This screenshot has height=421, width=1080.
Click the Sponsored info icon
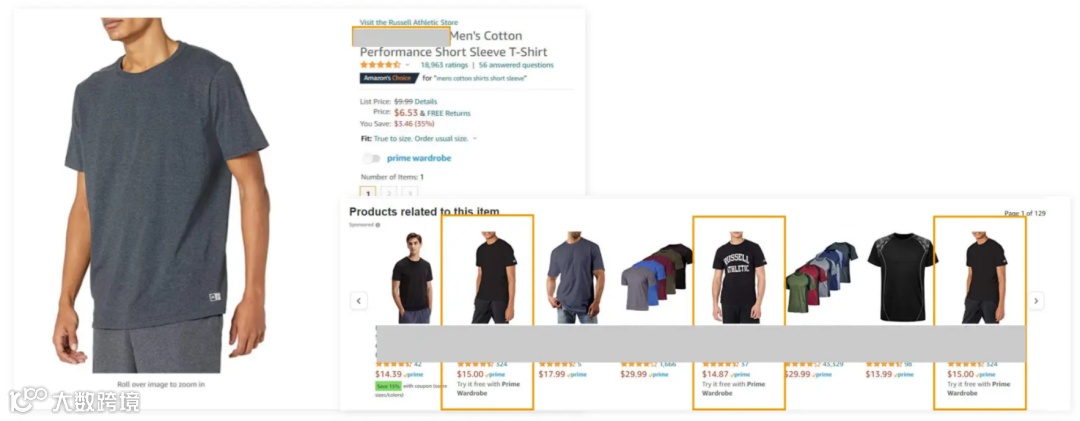pyautogui.click(x=377, y=225)
